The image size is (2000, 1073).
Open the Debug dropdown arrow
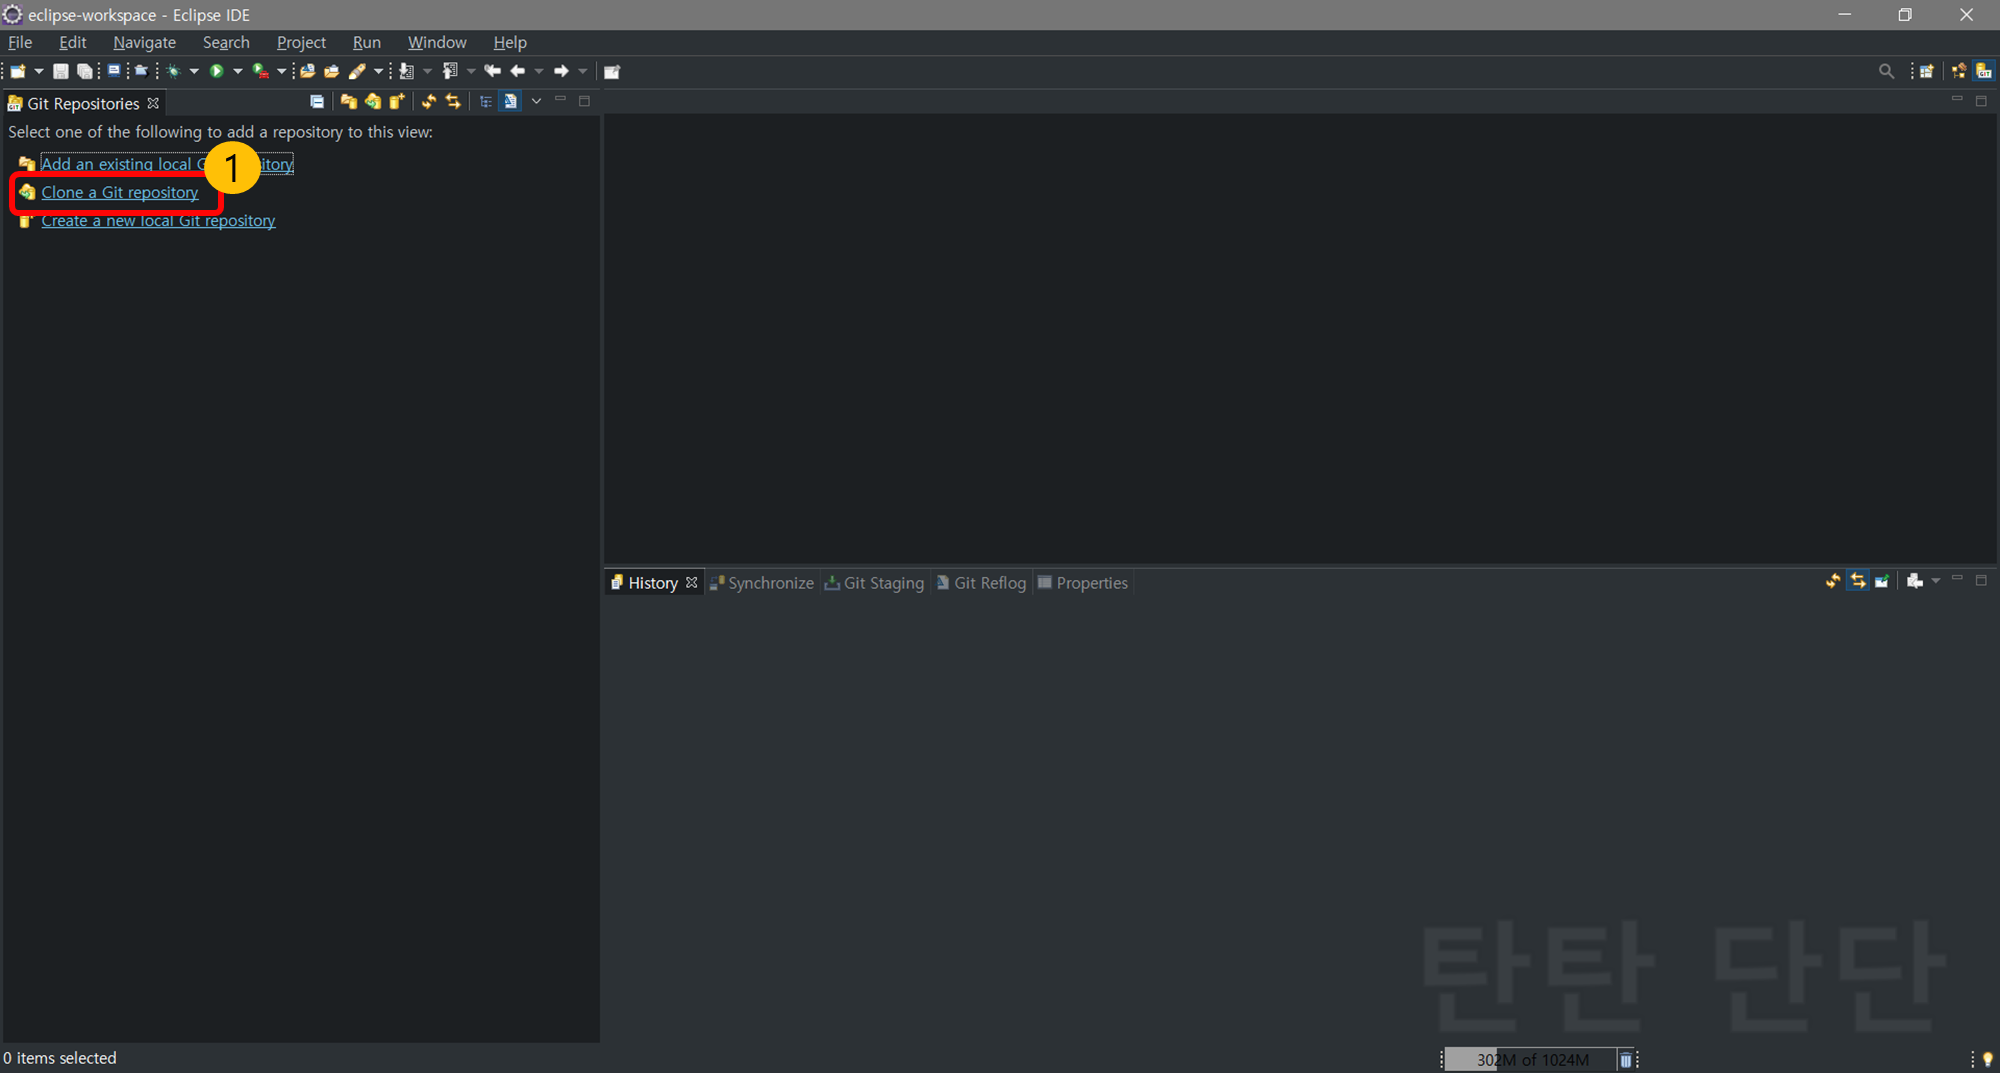[194, 71]
